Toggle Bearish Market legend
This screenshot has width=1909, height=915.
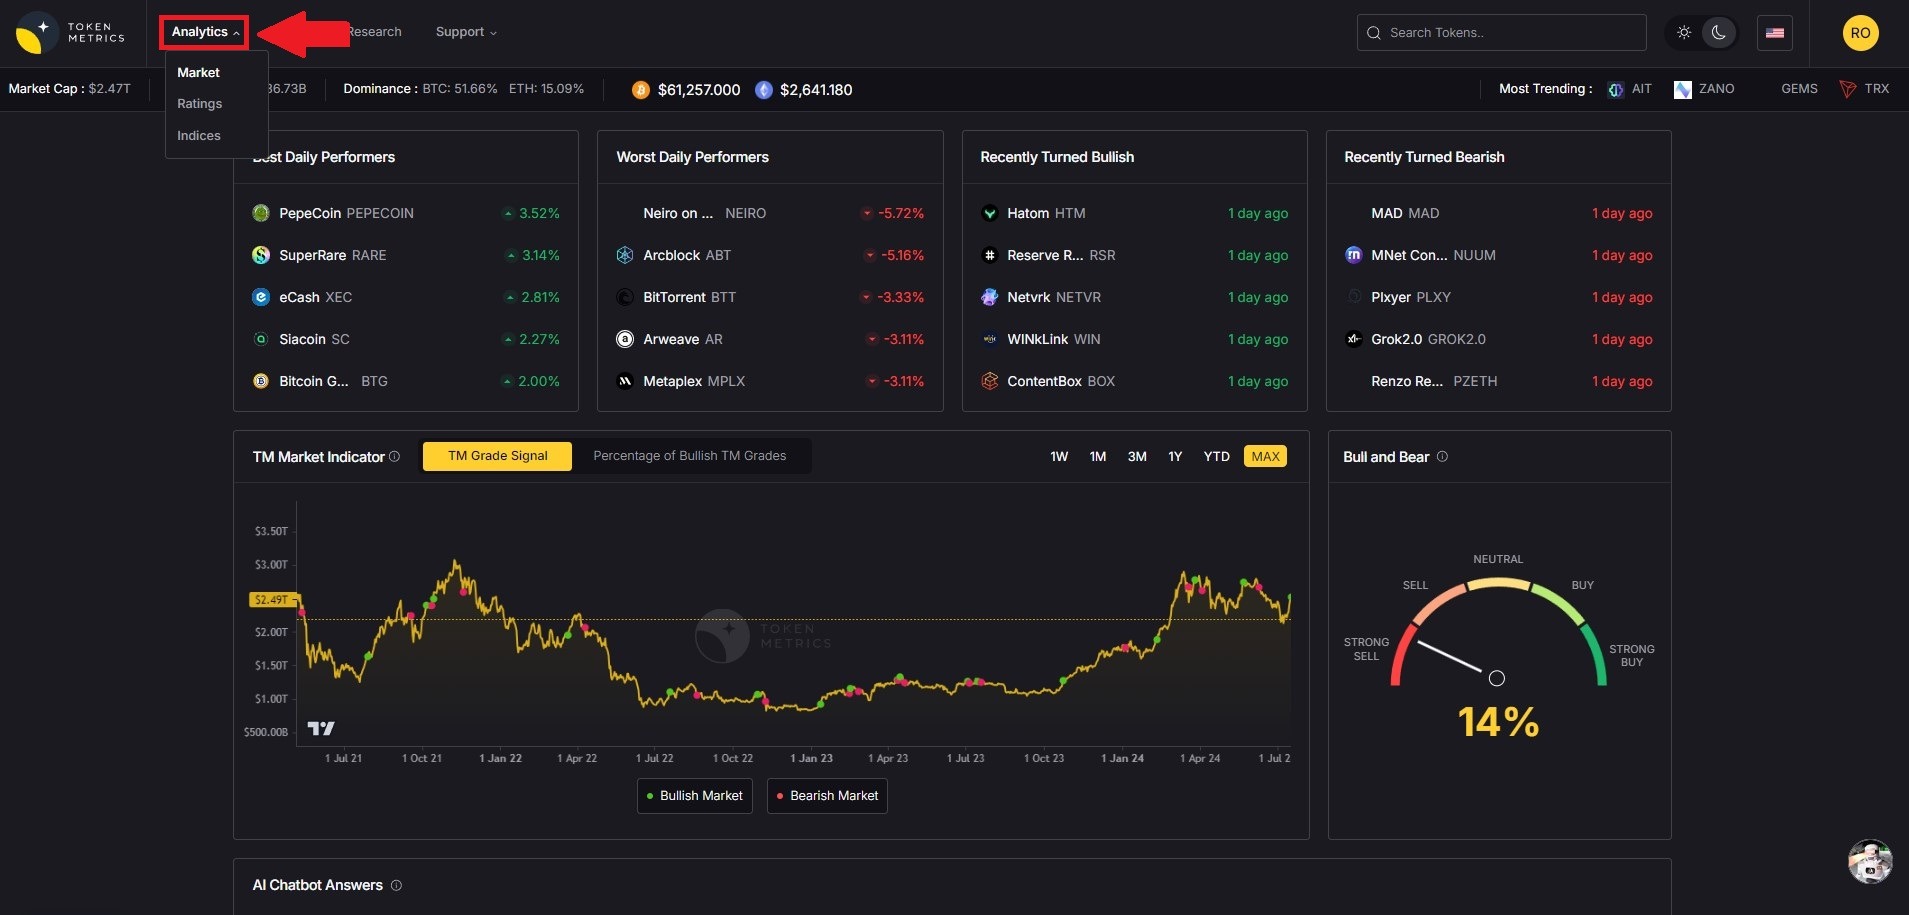(x=827, y=796)
